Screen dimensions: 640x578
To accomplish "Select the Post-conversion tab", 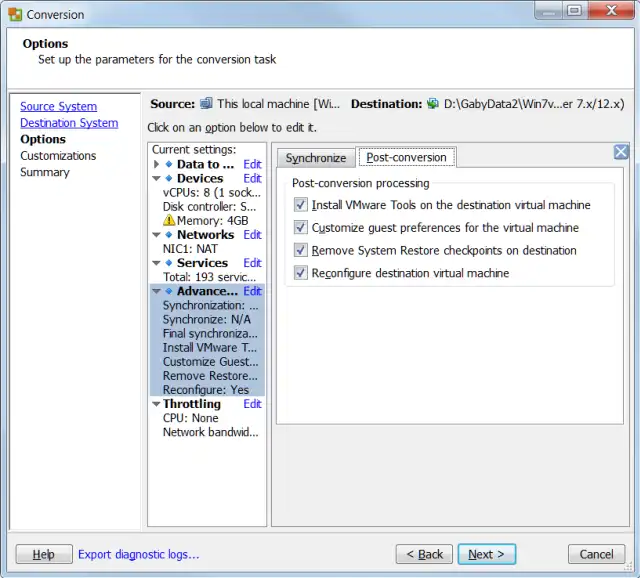I will tap(406, 157).
